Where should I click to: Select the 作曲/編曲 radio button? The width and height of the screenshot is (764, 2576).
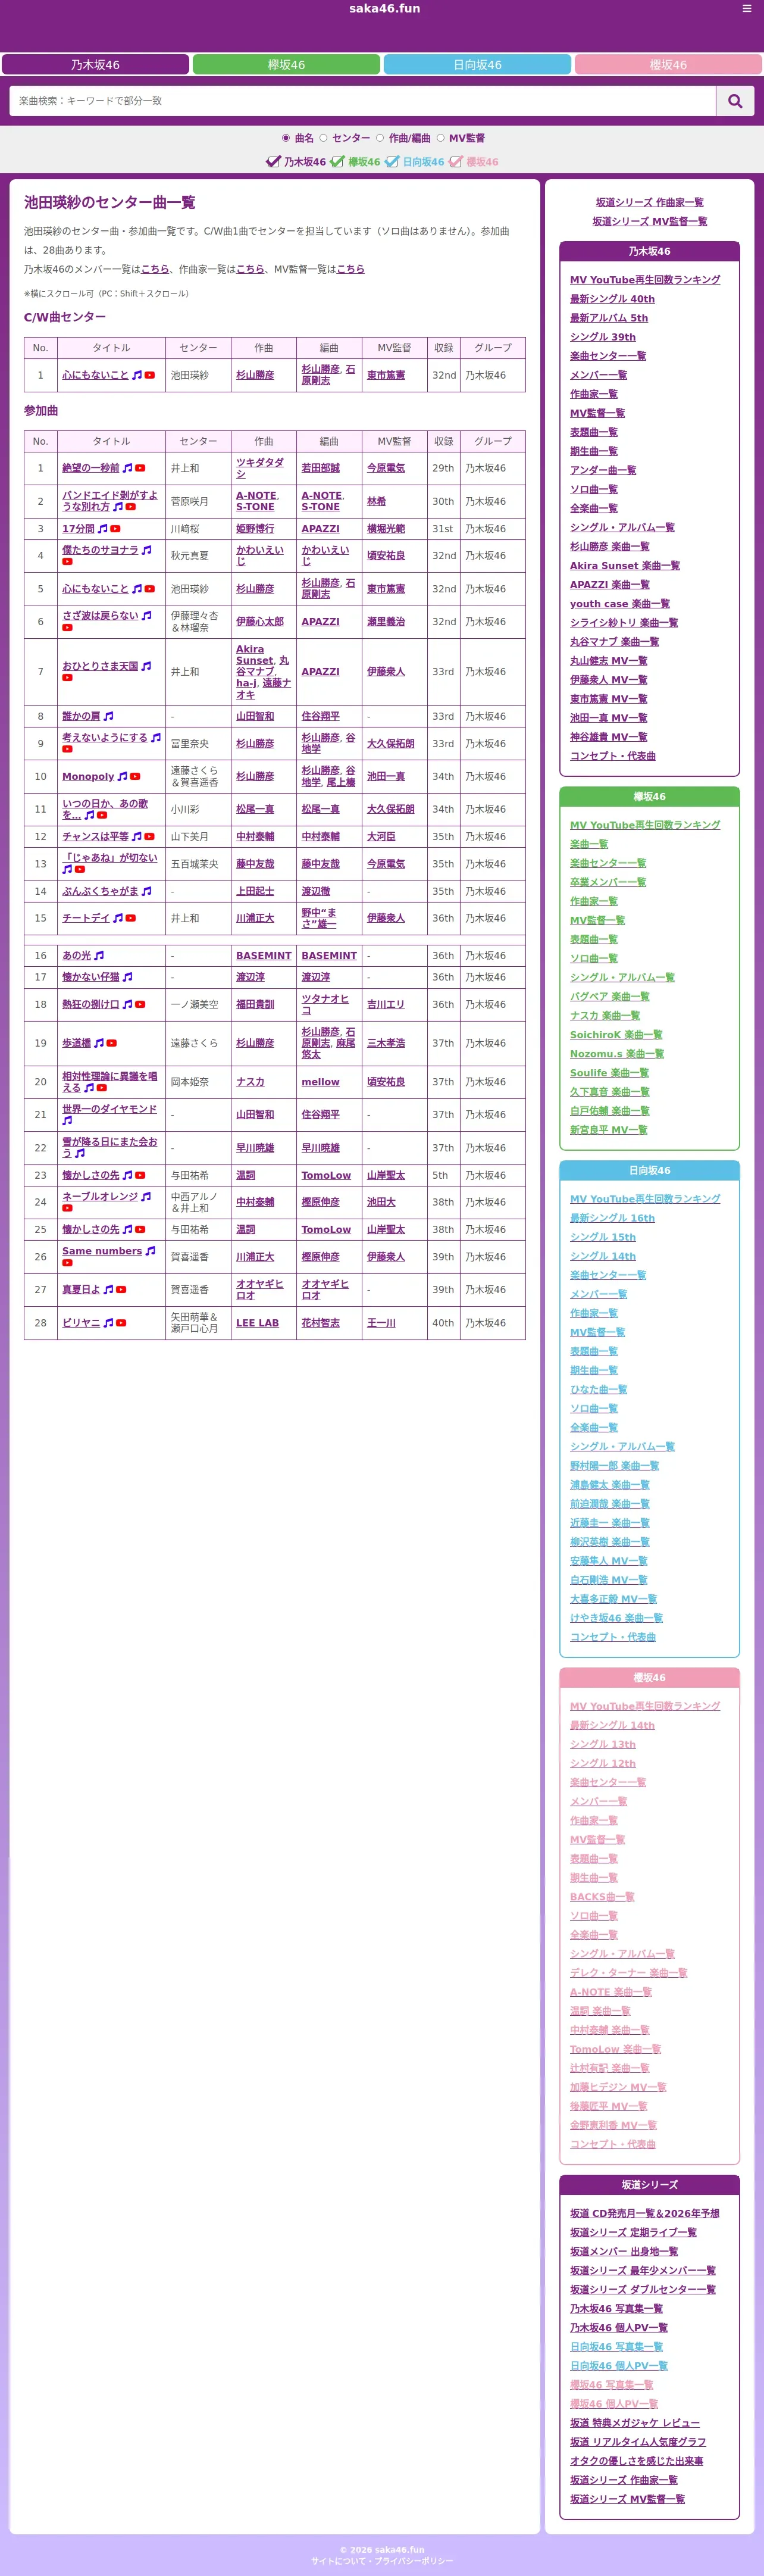[x=380, y=138]
